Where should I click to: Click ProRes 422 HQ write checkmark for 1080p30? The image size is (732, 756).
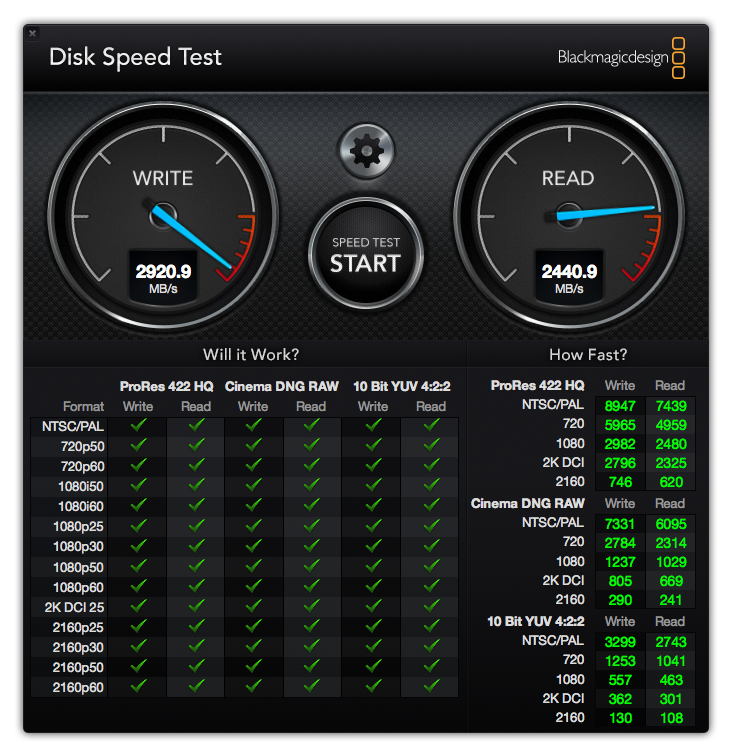pos(138,545)
